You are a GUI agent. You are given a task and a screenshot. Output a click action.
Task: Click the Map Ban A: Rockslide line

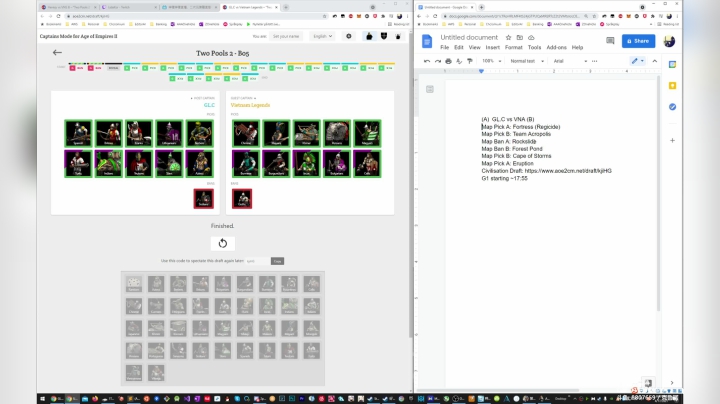pyautogui.click(x=509, y=141)
